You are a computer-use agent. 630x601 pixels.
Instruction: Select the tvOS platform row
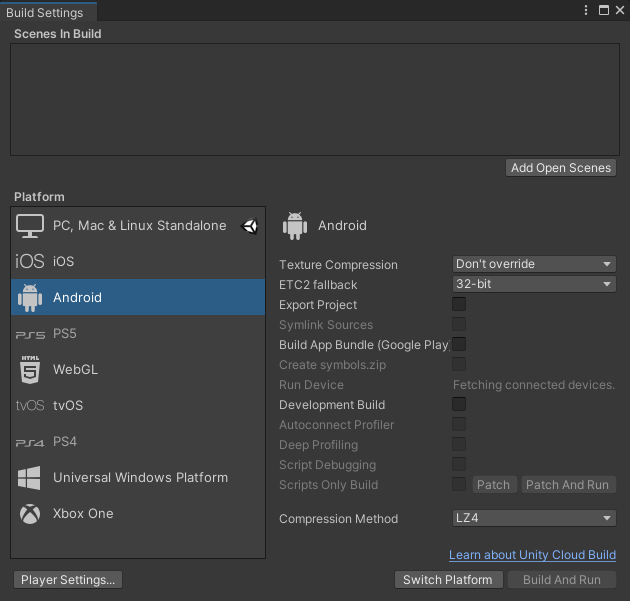[138, 405]
